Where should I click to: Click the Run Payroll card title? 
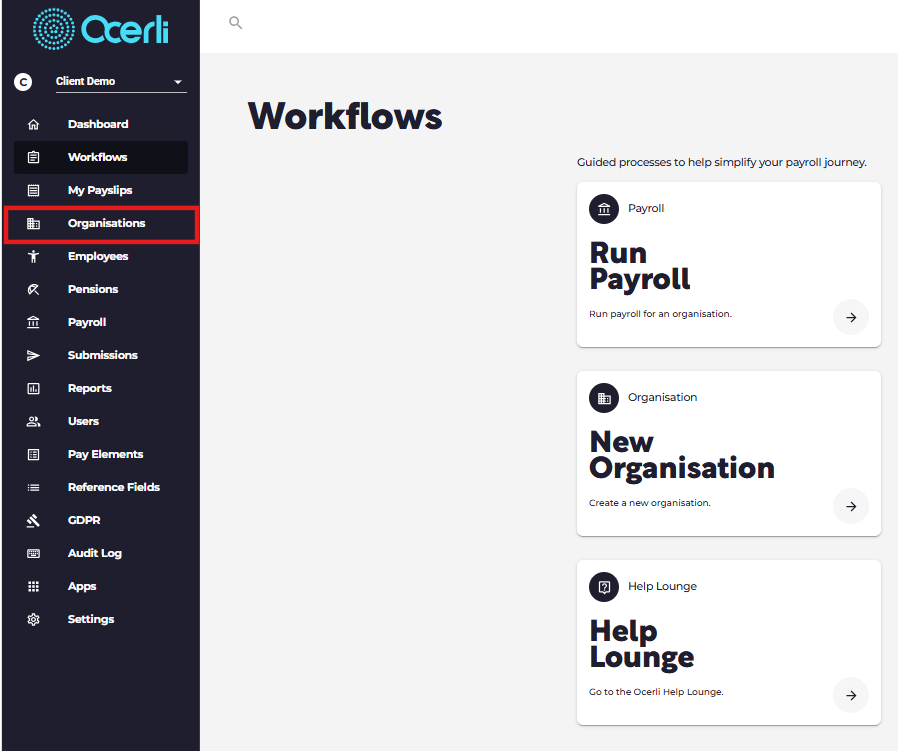click(640, 266)
